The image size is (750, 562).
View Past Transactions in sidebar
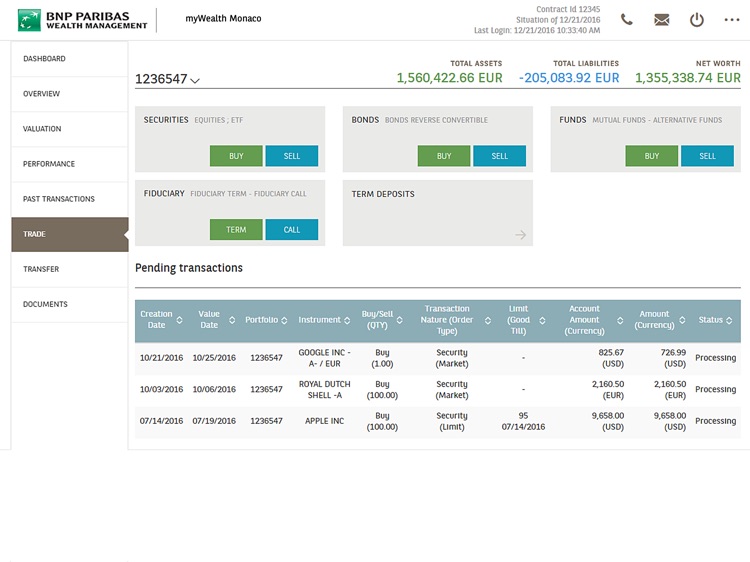pos(70,199)
